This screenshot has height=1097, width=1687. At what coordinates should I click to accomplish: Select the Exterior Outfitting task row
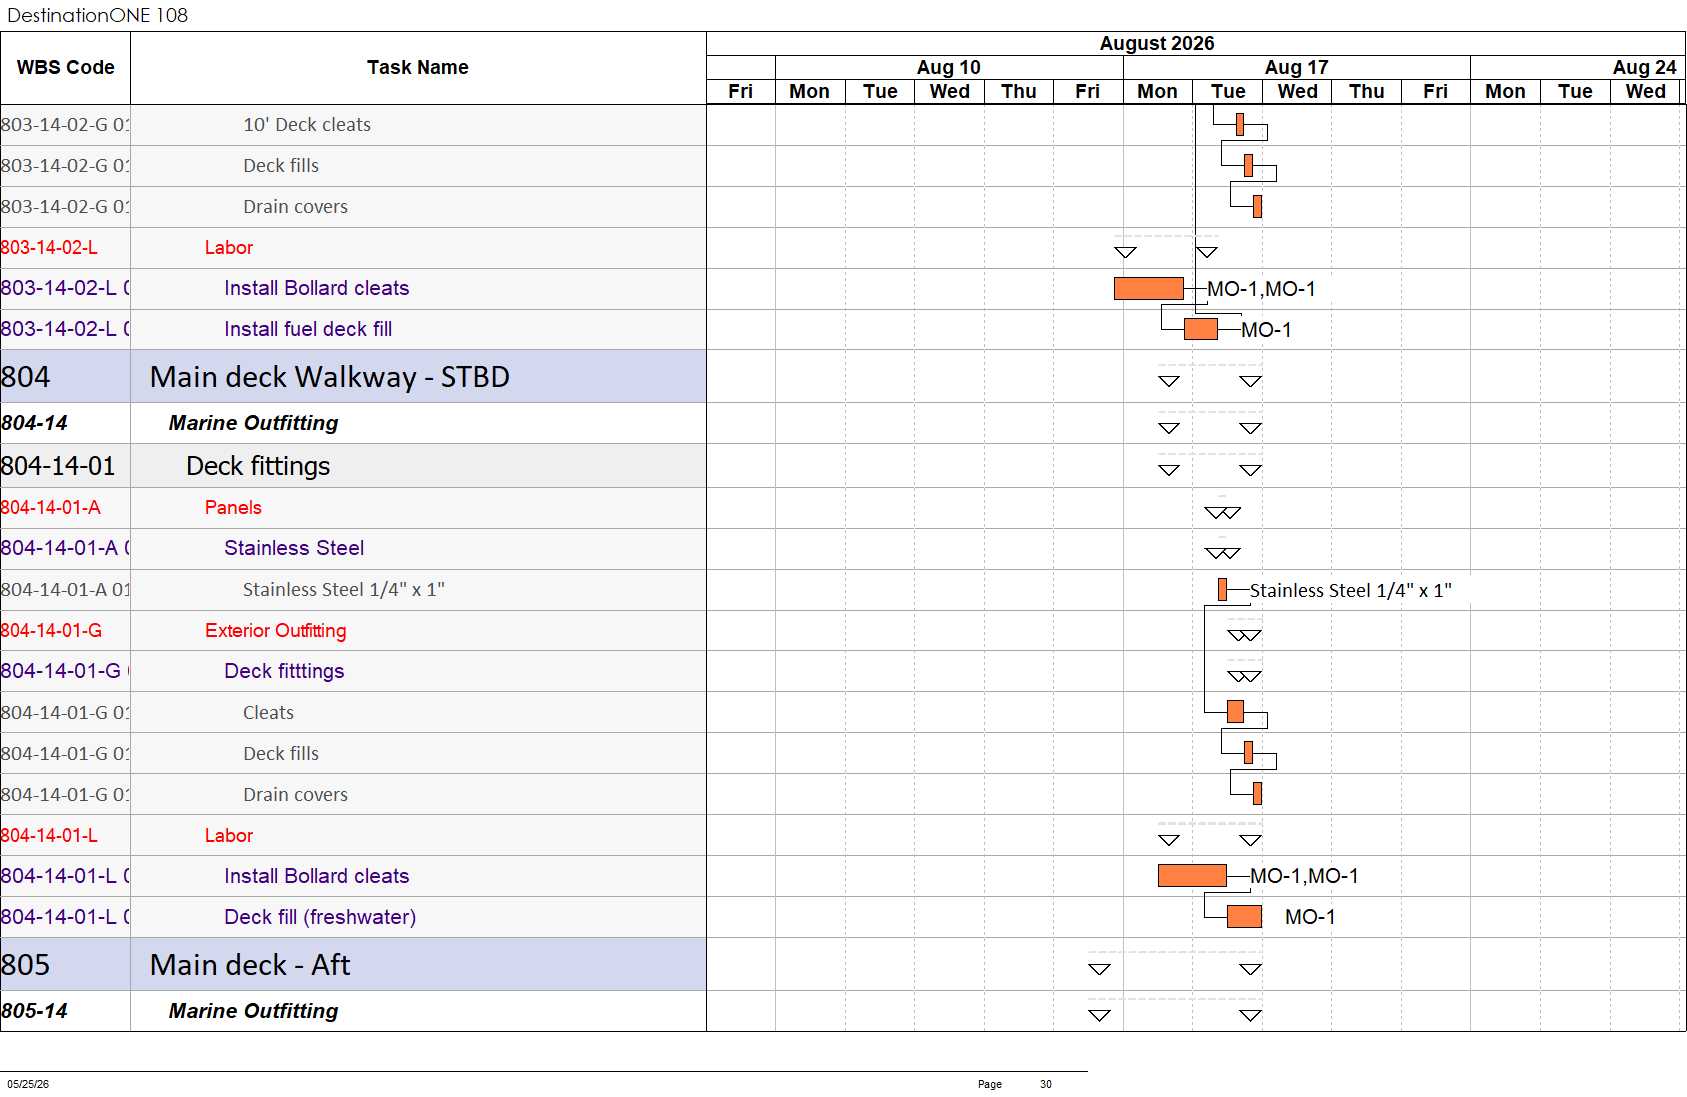point(353,631)
